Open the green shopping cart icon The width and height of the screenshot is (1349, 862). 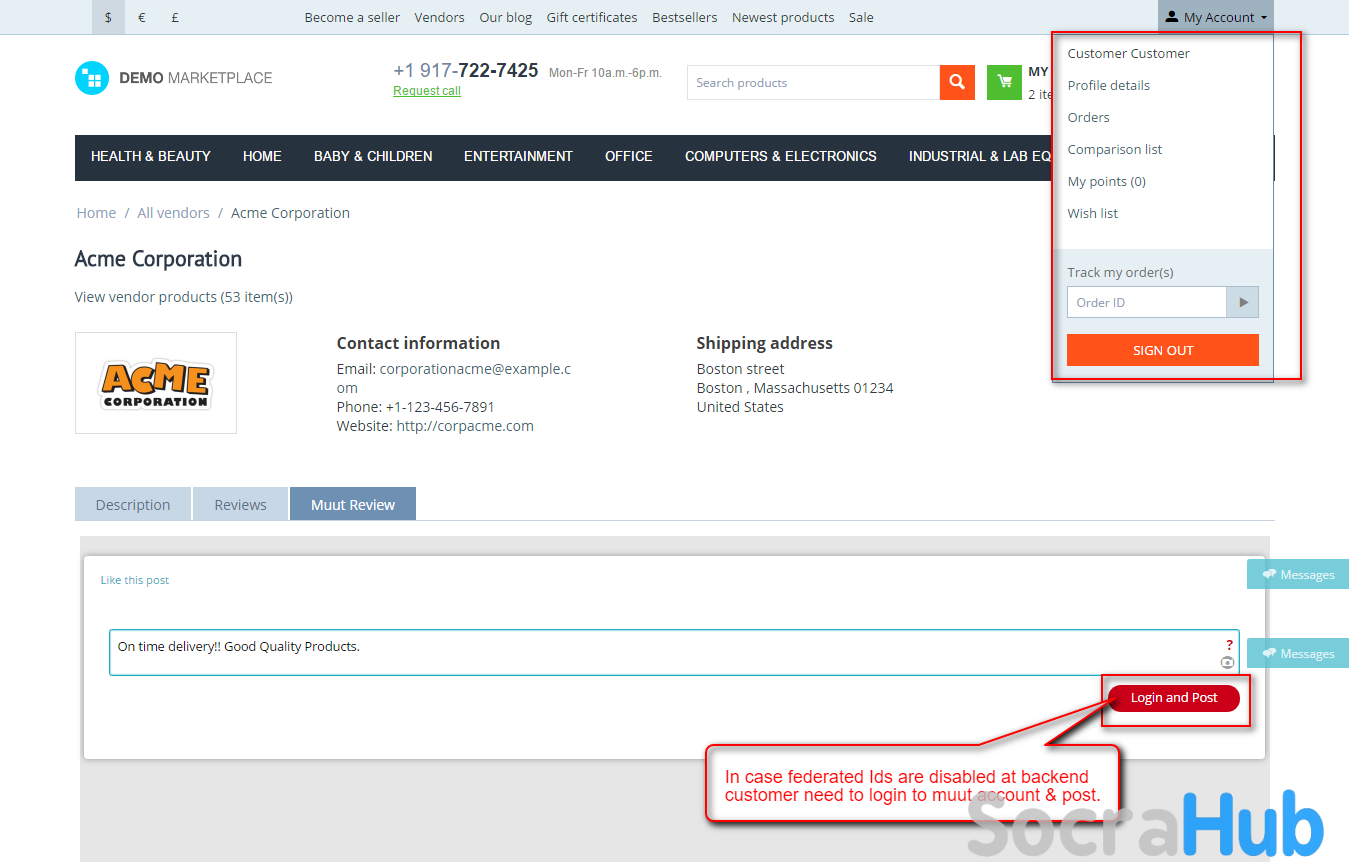[x=1004, y=83]
